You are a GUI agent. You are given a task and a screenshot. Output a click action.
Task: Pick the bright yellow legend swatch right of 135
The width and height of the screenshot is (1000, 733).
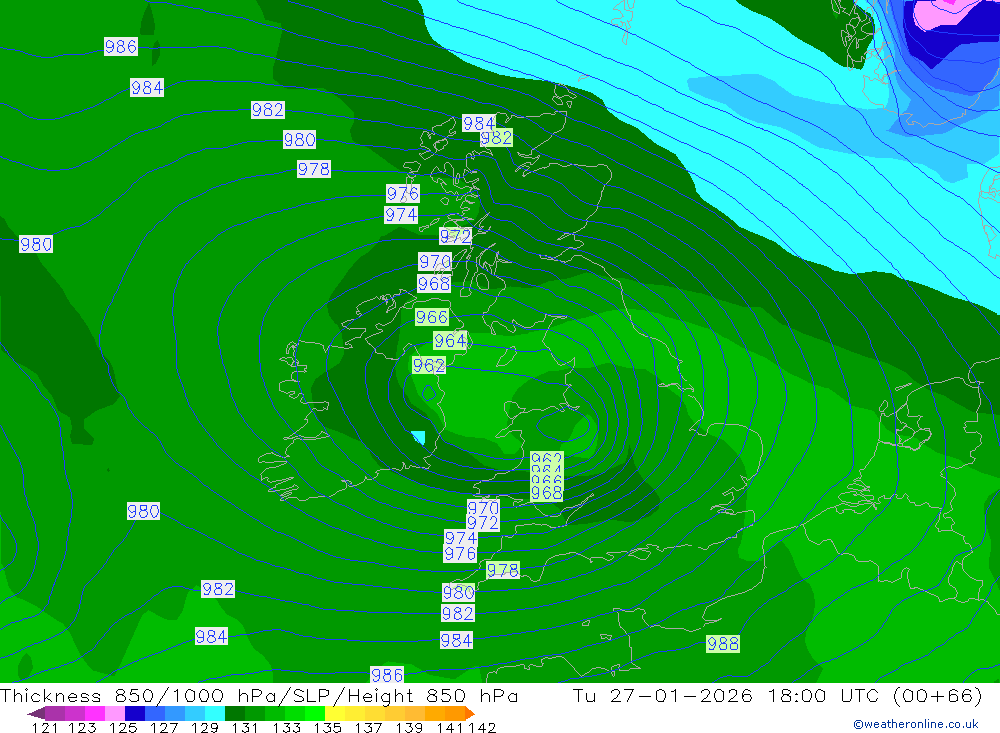(335, 713)
